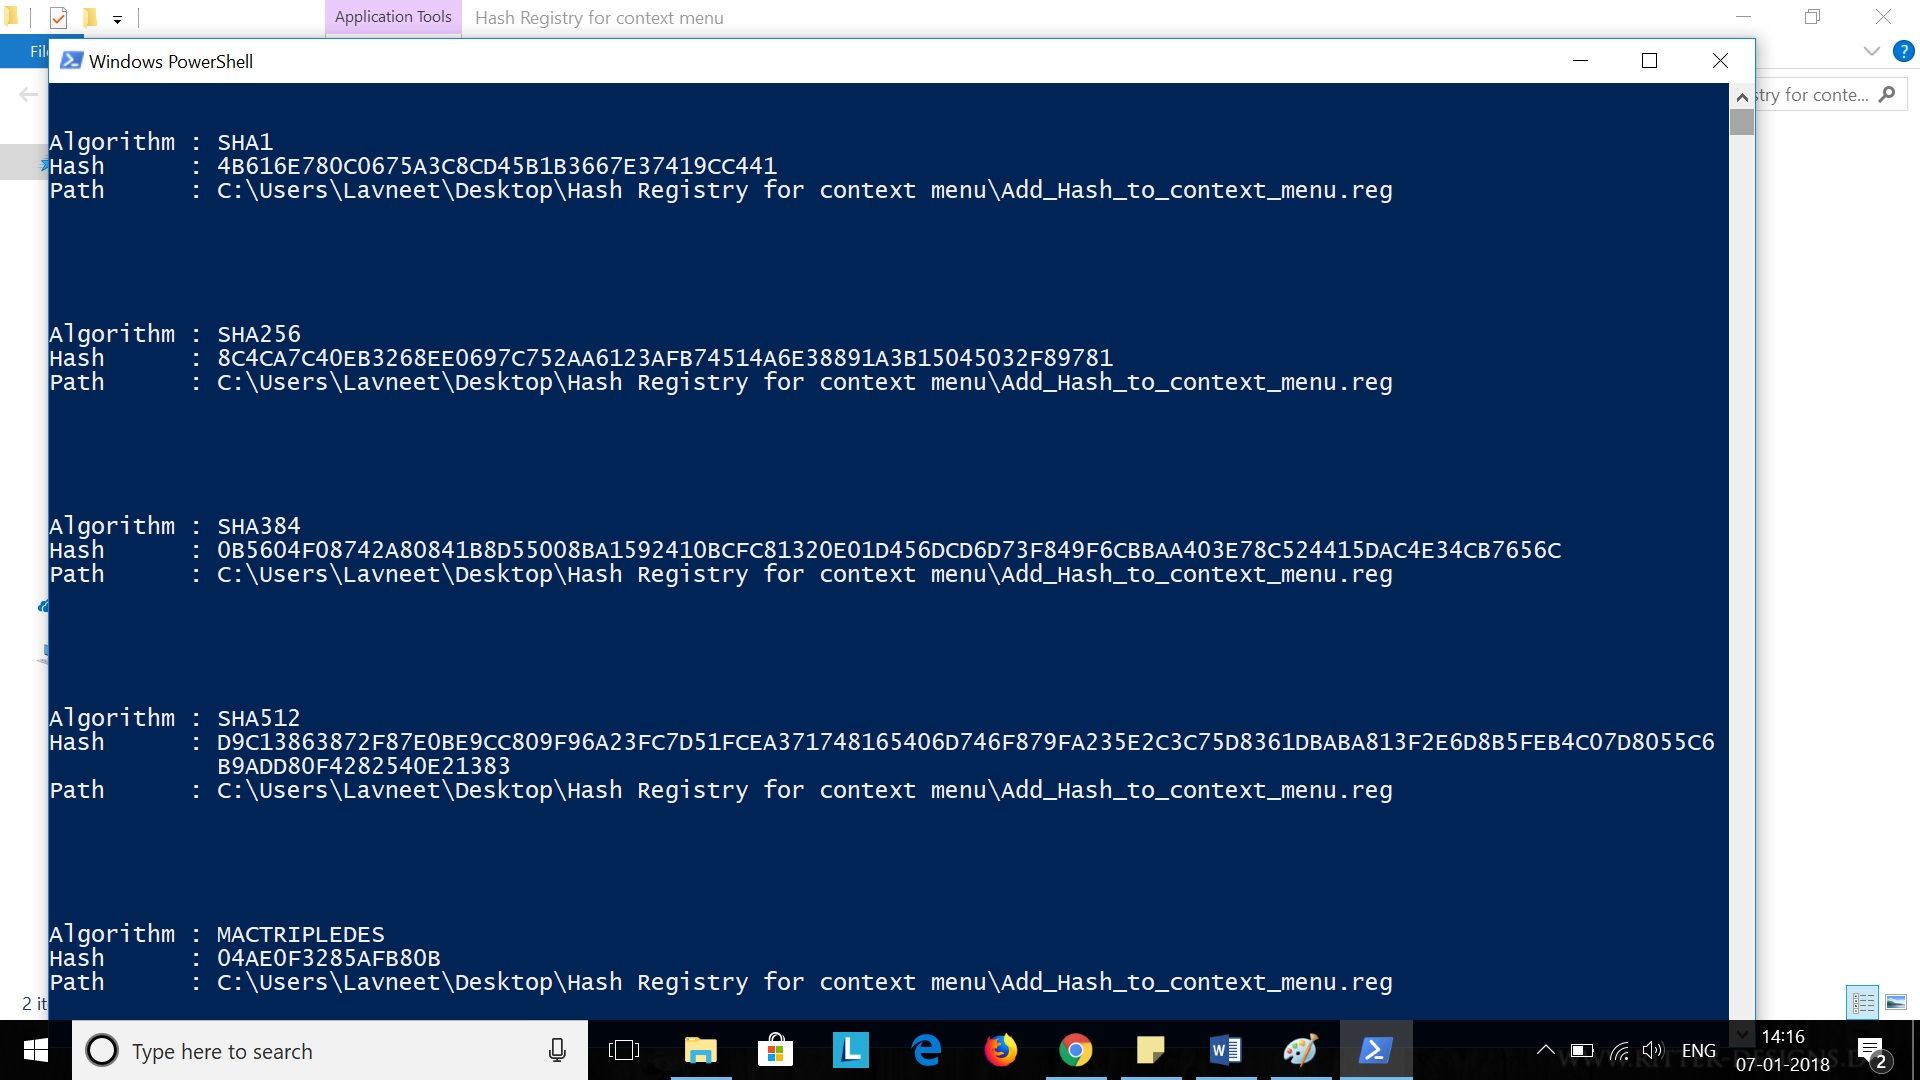The image size is (1920, 1080).
Task: Click the Task View button in taskbar
Action: pos(624,1050)
